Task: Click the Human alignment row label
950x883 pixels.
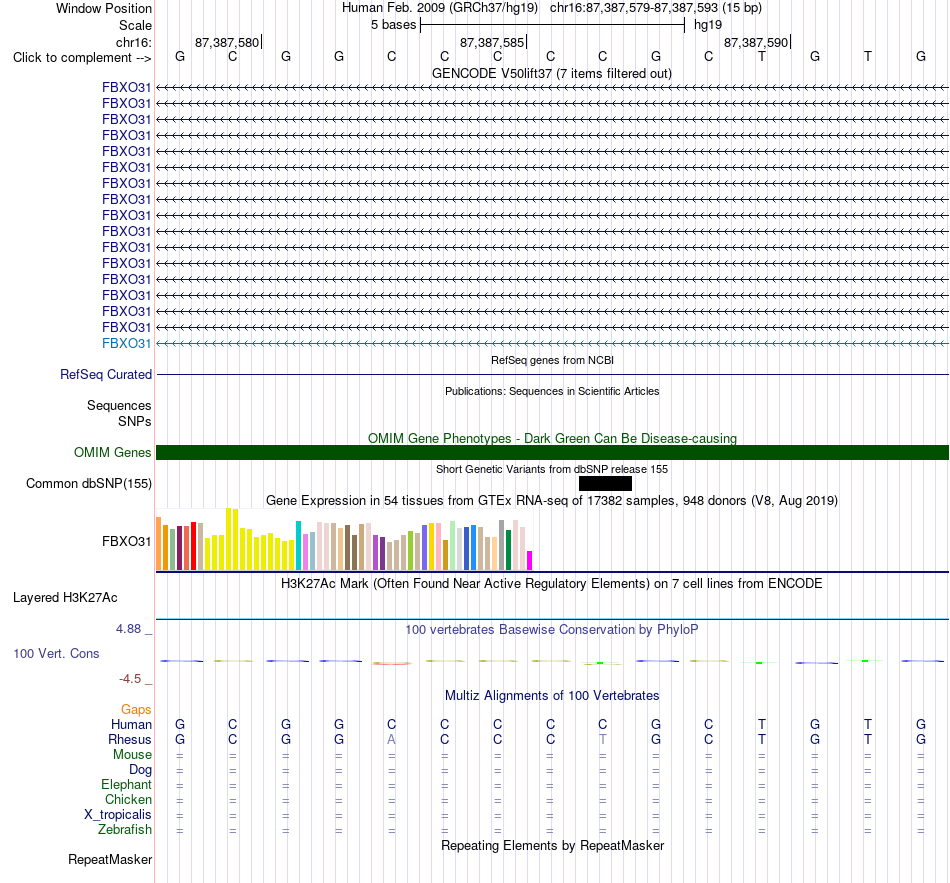Action: point(131,725)
